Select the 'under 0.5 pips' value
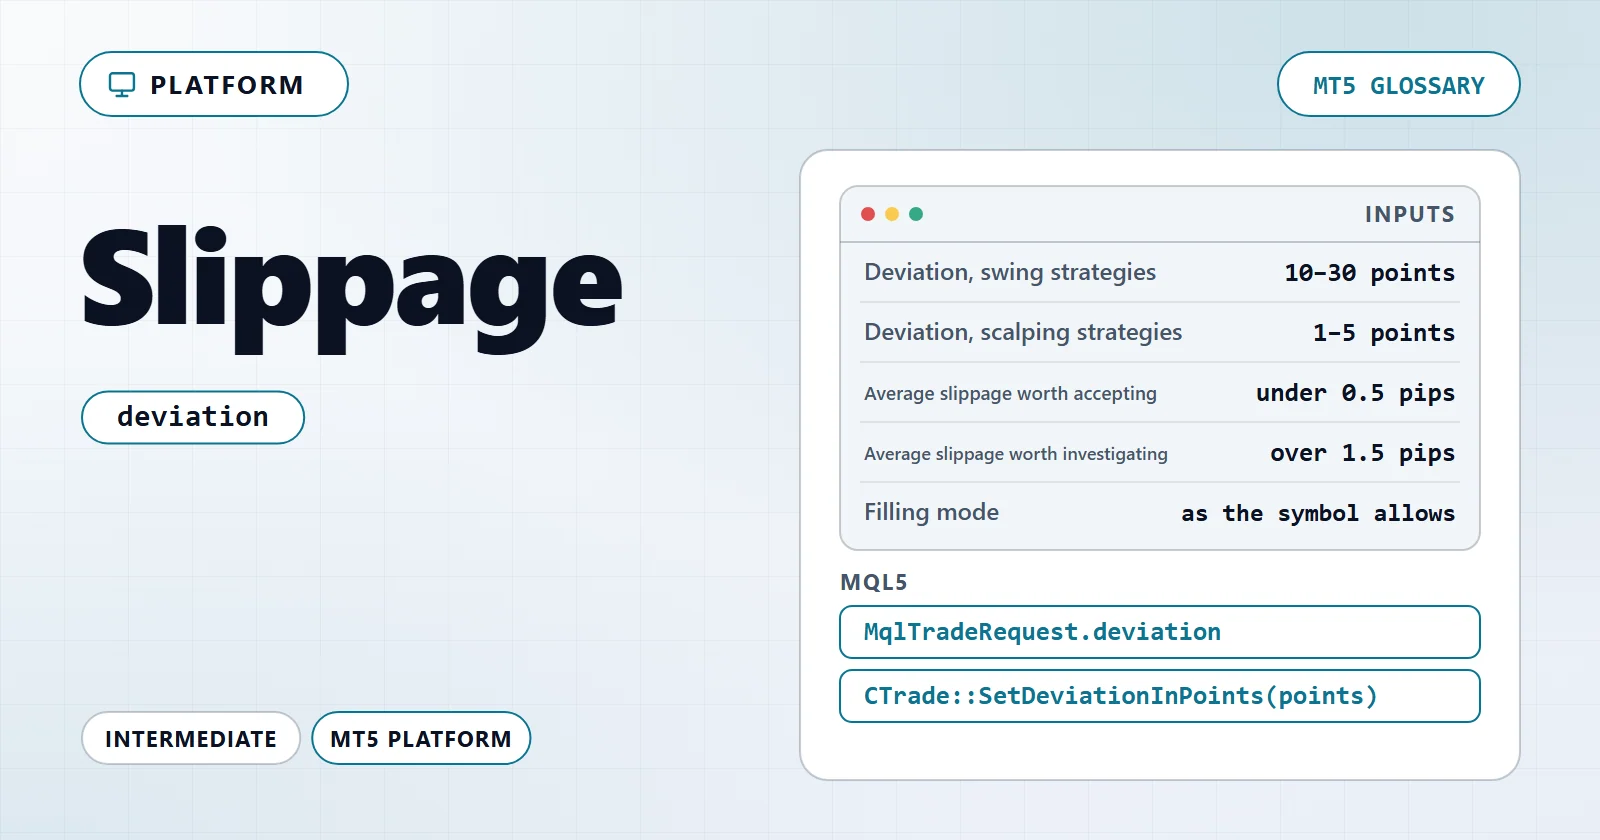This screenshot has height=840, width=1600. coord(1355,393)
